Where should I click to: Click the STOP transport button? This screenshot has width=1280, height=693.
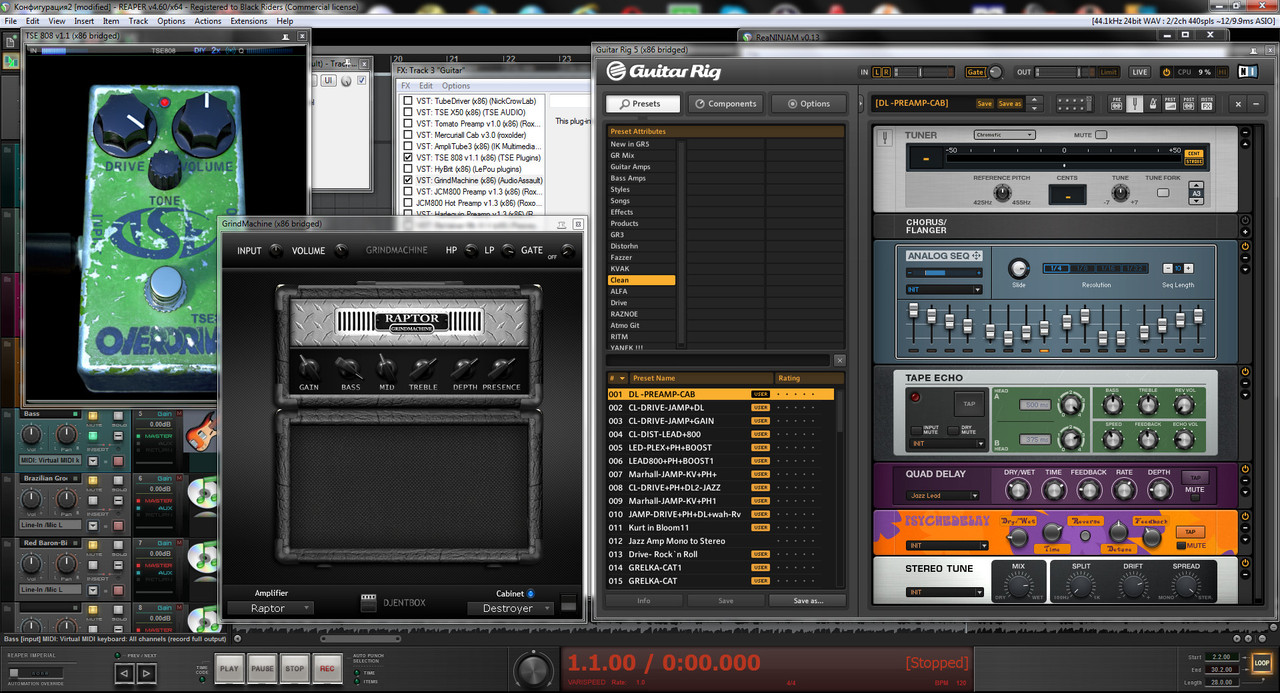[294, 669]
